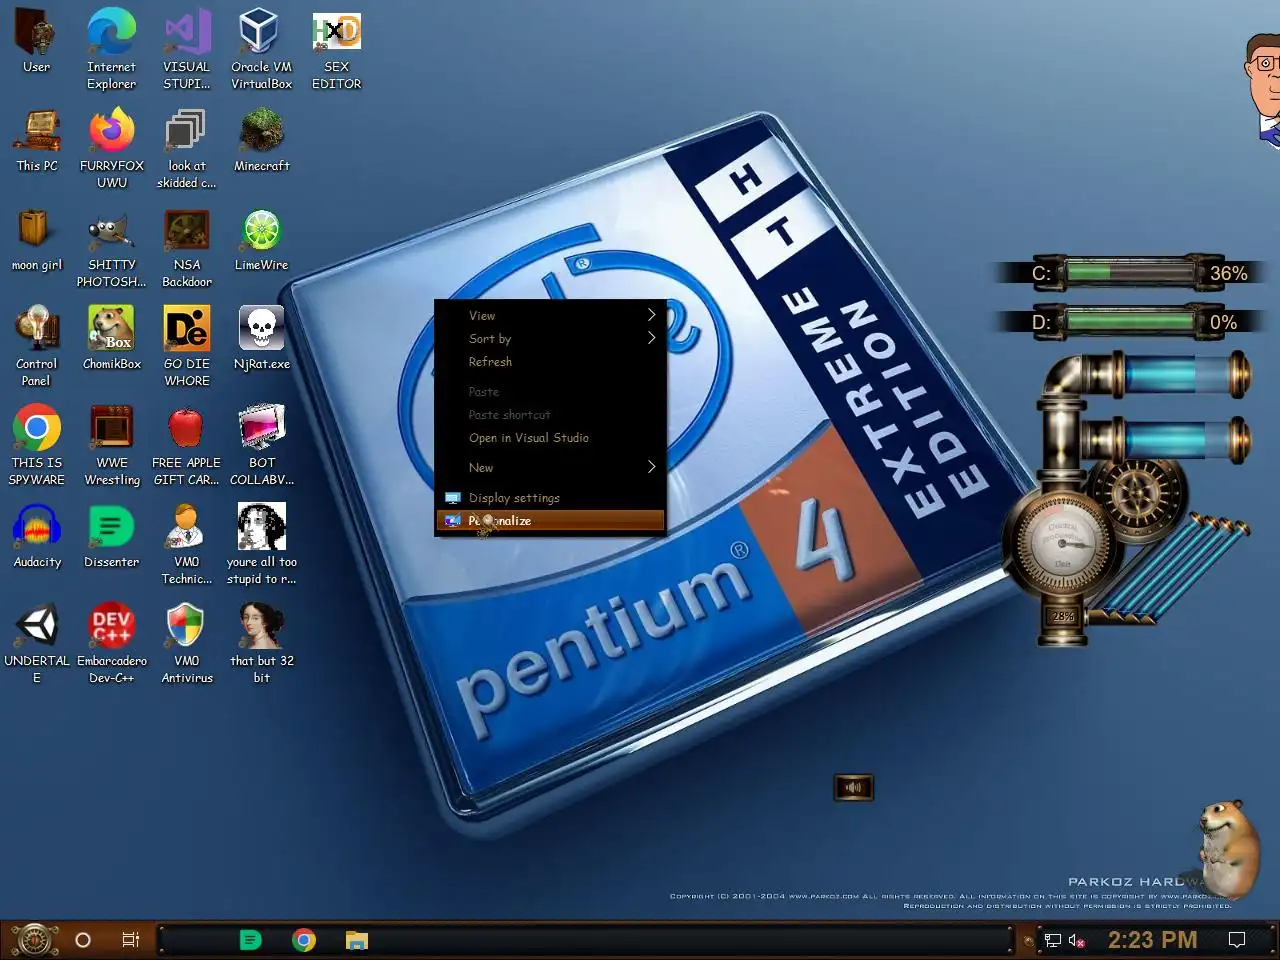This screenshot has height=960, width=1280.
Task: Launch Oracle VM VirtualBox icon
Action: 261,50
